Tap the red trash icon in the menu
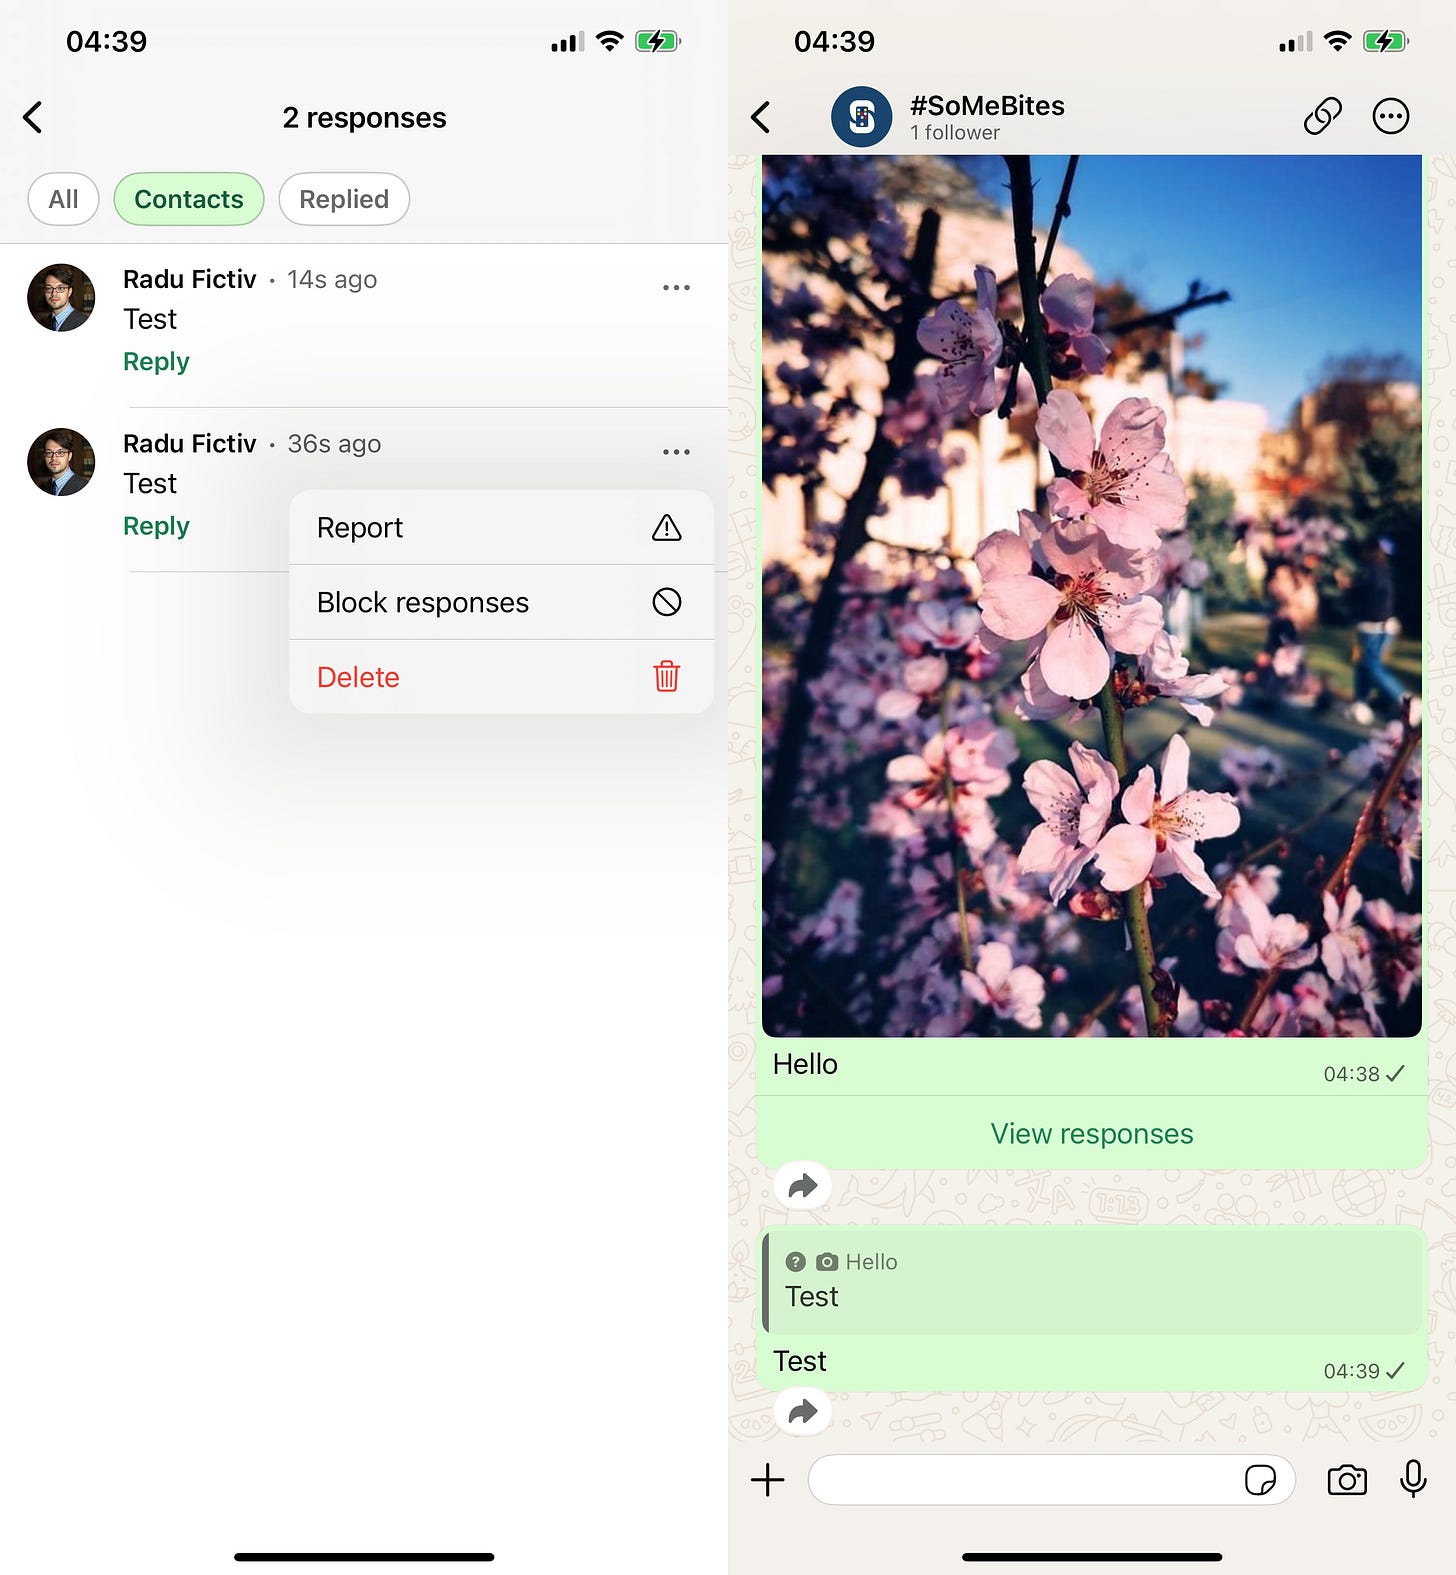Screen dimensions: 1456x1575 (667, 677)
